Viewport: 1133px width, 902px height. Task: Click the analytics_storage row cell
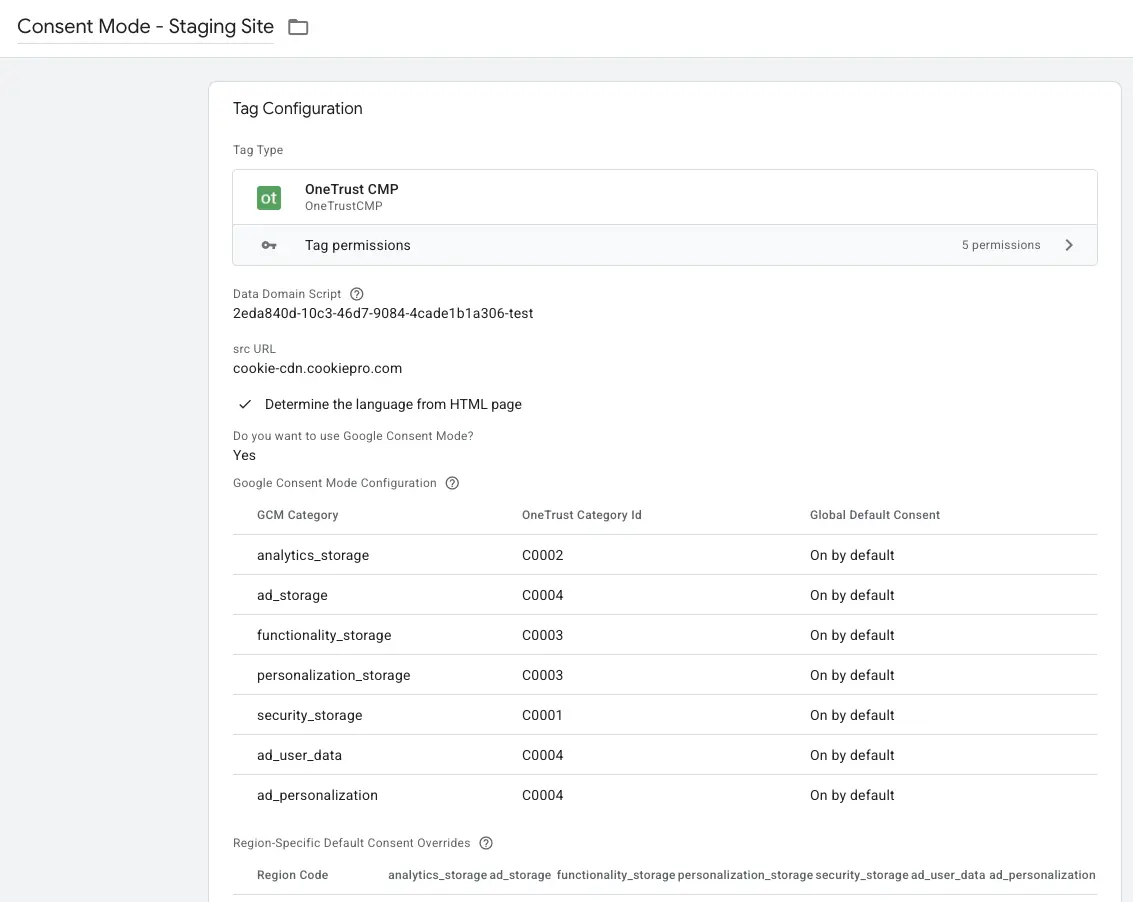[313, 556]
